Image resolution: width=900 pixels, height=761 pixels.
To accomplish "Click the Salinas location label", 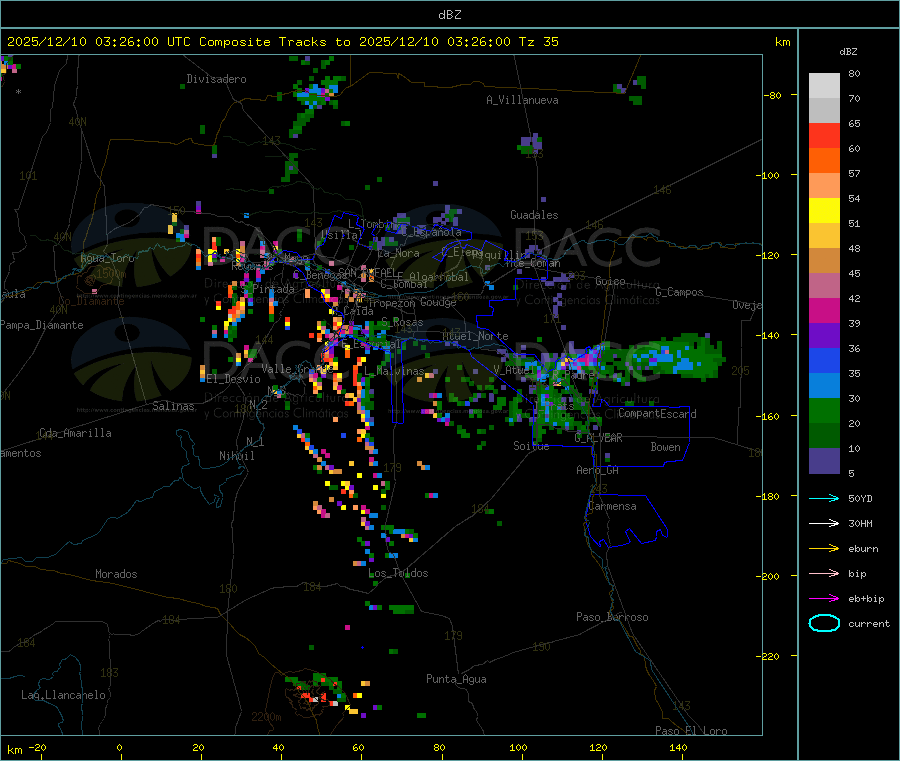I will pyautogui.click(x=173, y=406).
